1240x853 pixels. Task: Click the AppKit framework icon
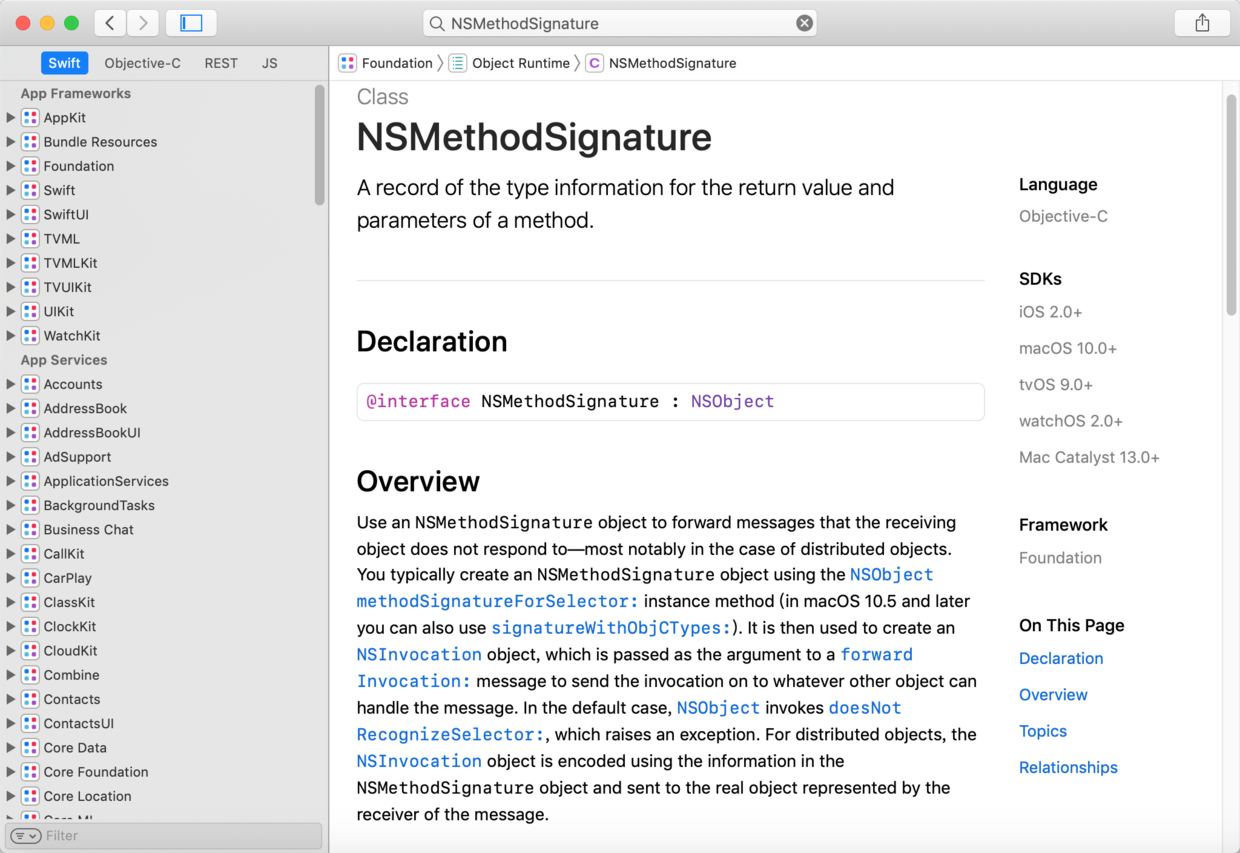pyautogui.click(x=30, y=118)
